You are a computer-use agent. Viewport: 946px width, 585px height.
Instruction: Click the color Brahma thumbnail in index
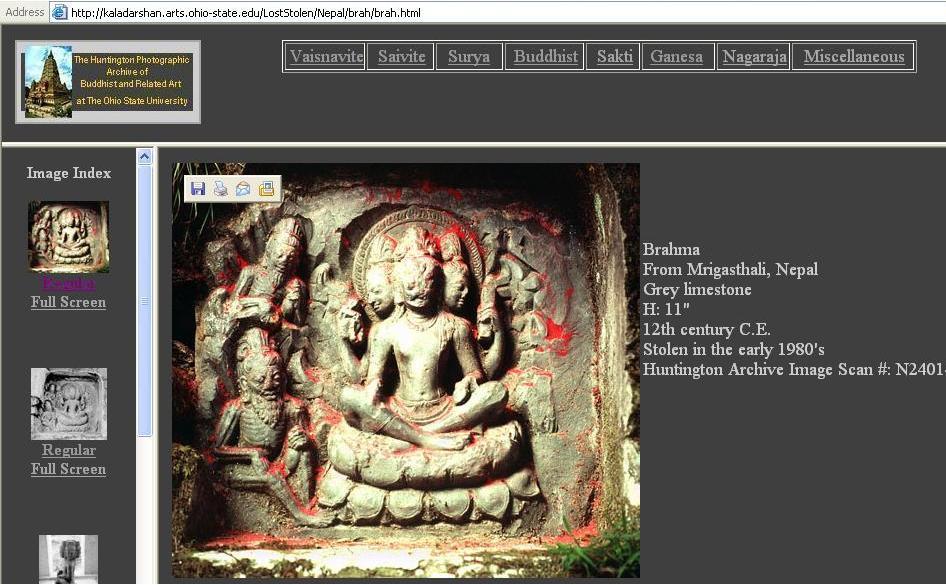[x=68, y=236]
